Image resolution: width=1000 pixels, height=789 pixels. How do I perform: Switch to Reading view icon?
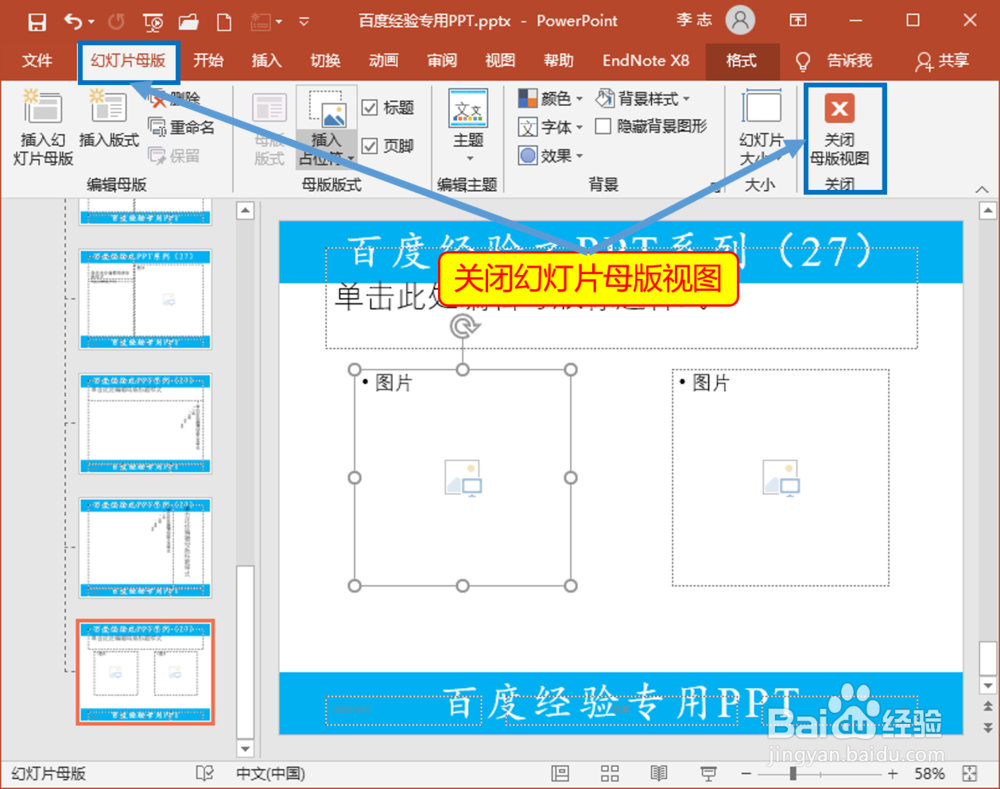659,774
